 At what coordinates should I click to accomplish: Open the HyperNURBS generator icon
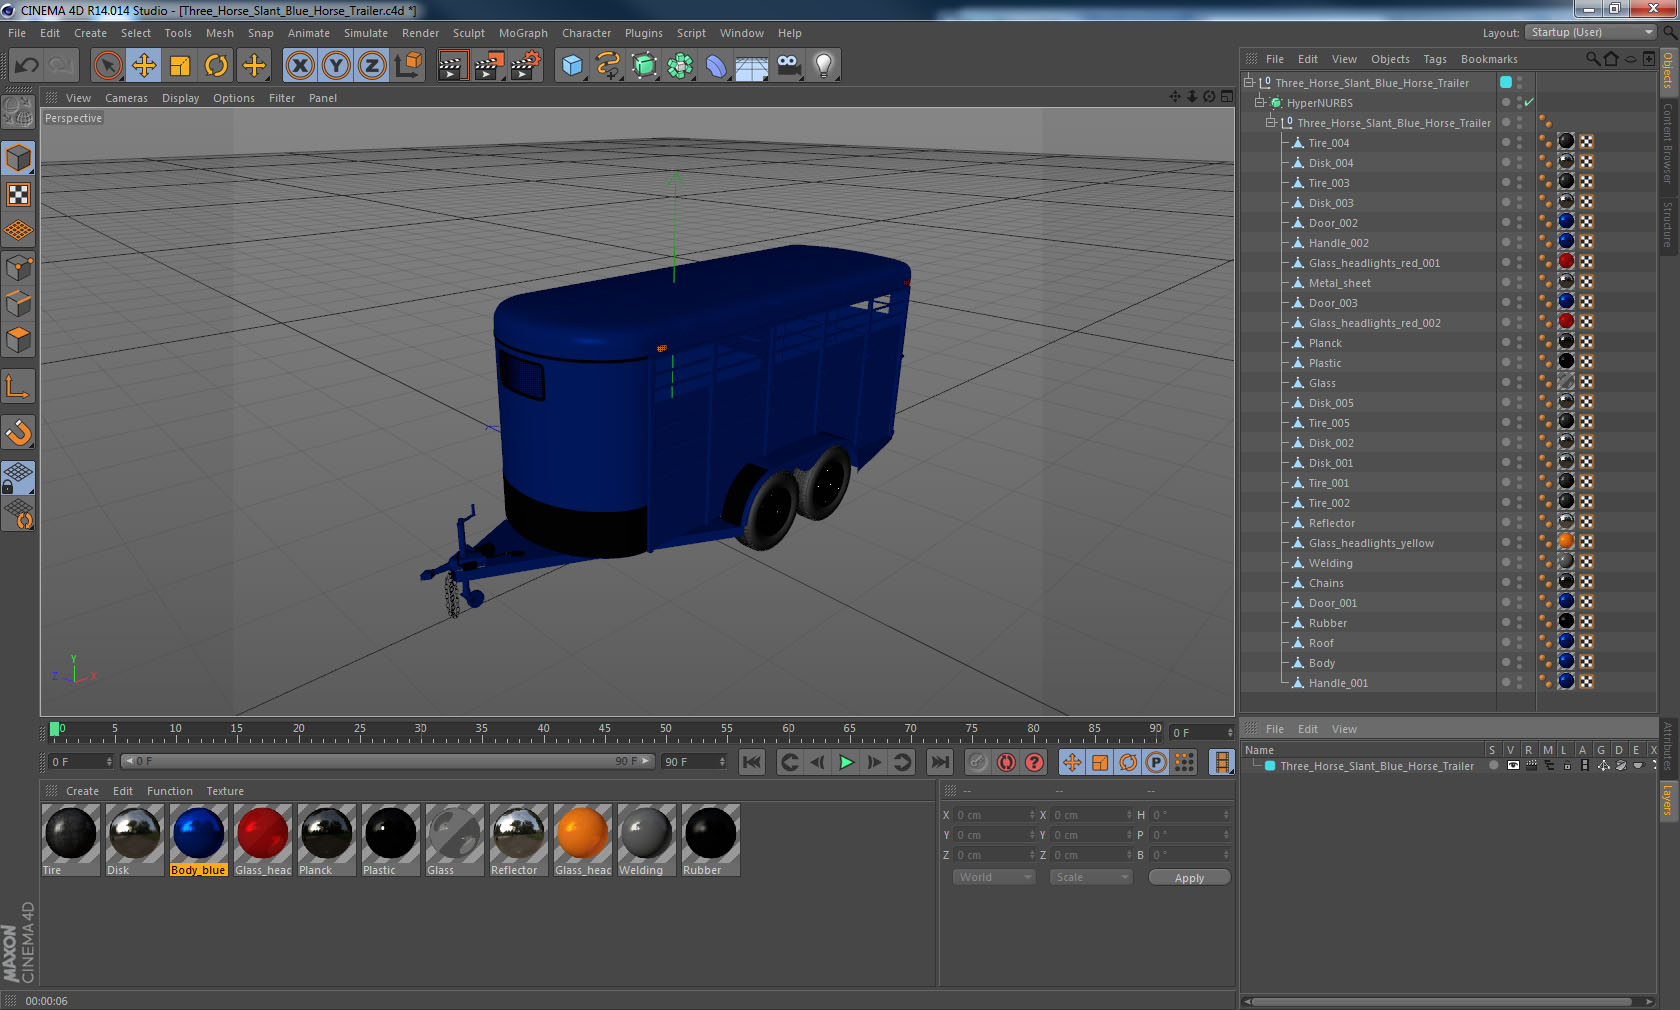pos(644,66)
